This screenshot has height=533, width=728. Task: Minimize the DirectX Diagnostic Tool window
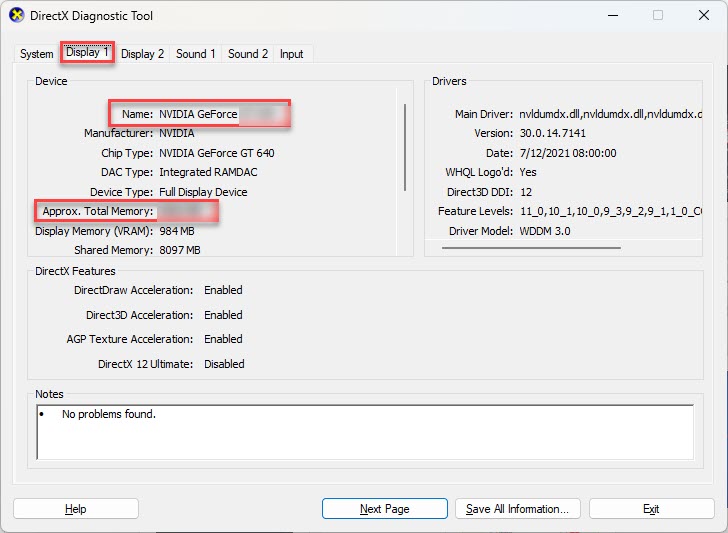611,16
